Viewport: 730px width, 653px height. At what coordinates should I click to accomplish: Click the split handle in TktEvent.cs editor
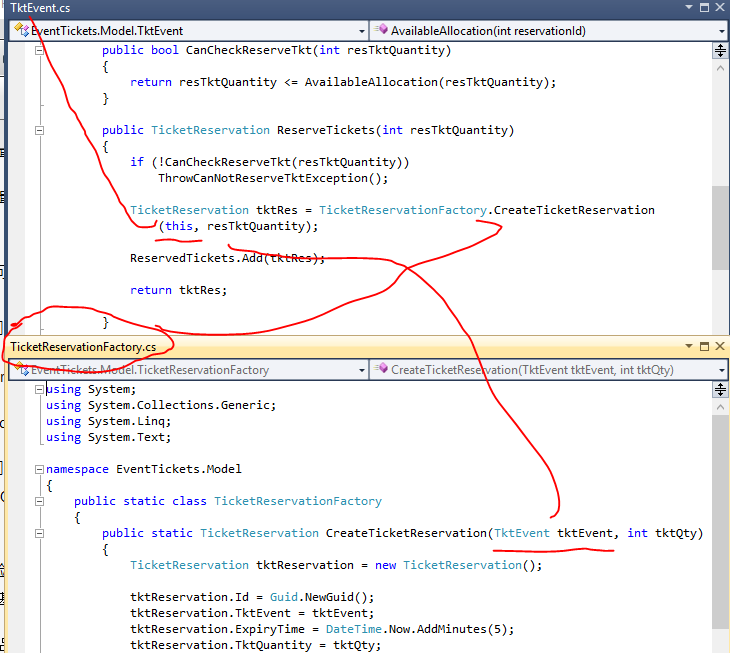coord(720,50)
